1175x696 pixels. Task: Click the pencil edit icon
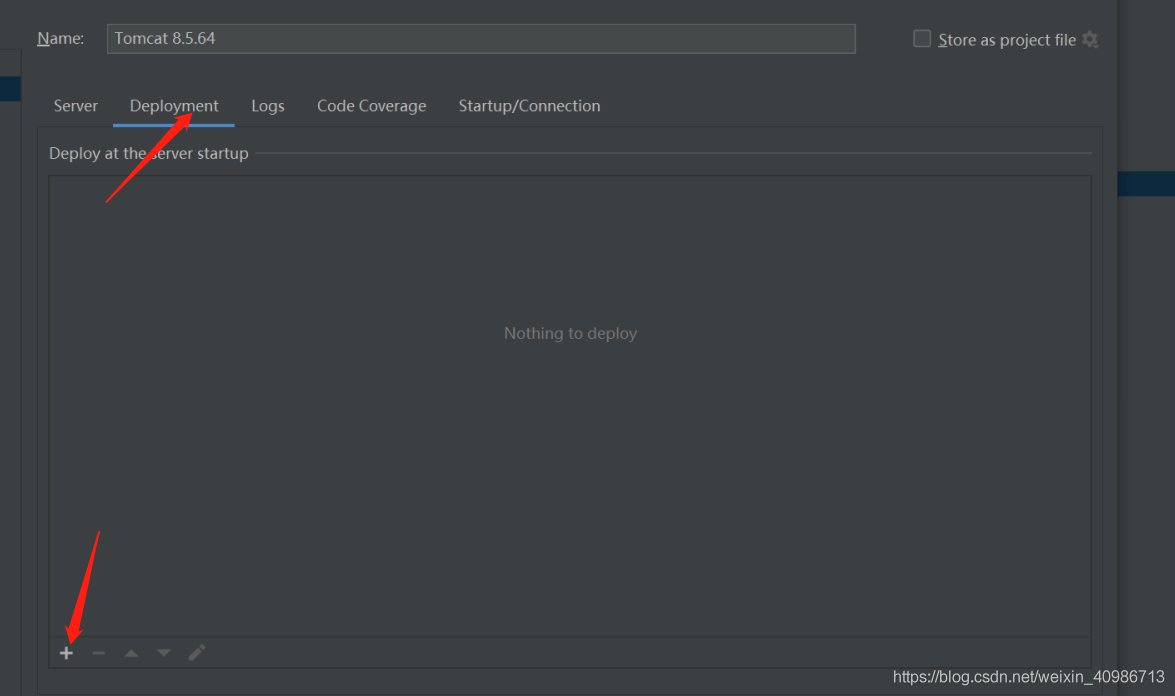coord(197,653)
